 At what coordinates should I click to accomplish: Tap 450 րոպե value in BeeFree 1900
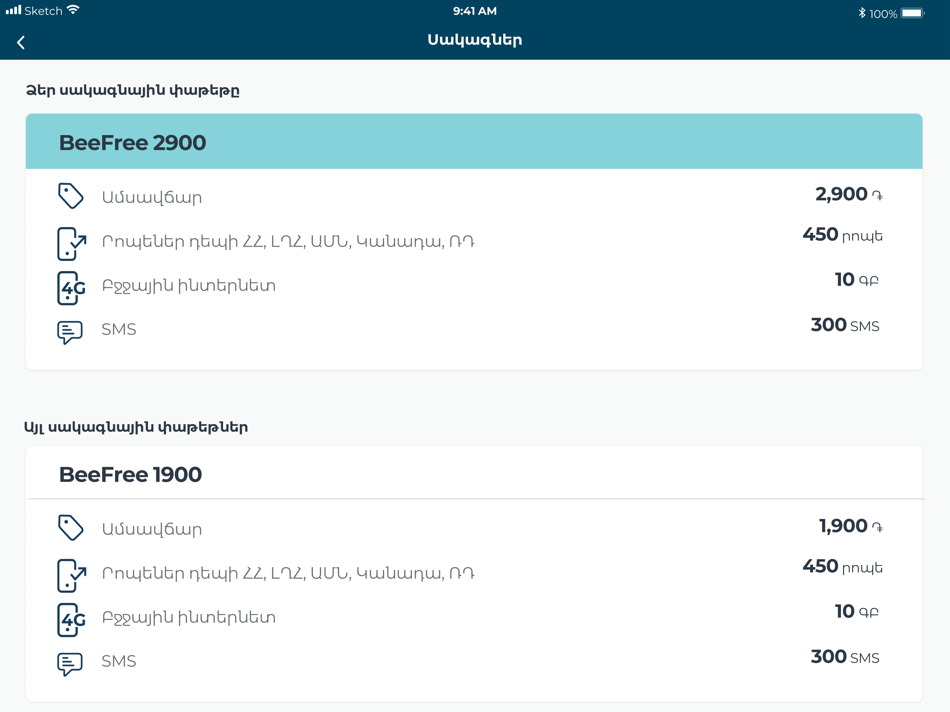[842, 566]
